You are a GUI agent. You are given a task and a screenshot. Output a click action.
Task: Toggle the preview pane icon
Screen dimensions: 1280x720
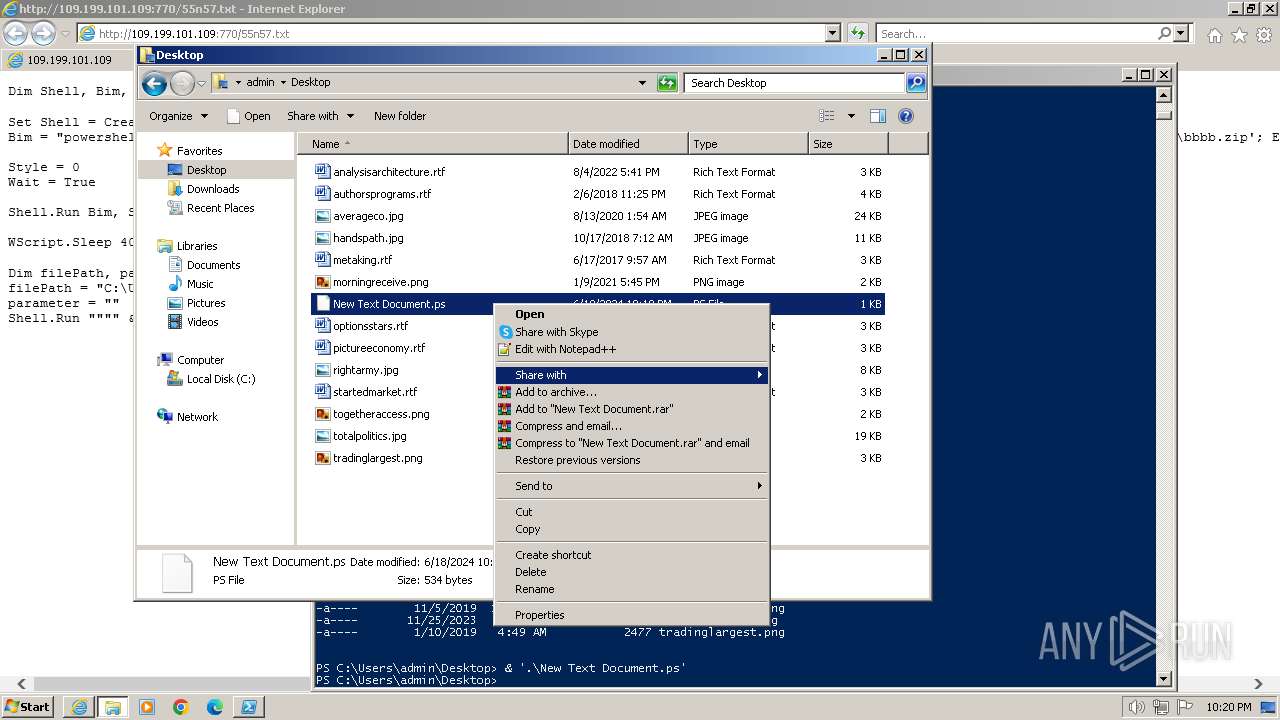point(877,116)
